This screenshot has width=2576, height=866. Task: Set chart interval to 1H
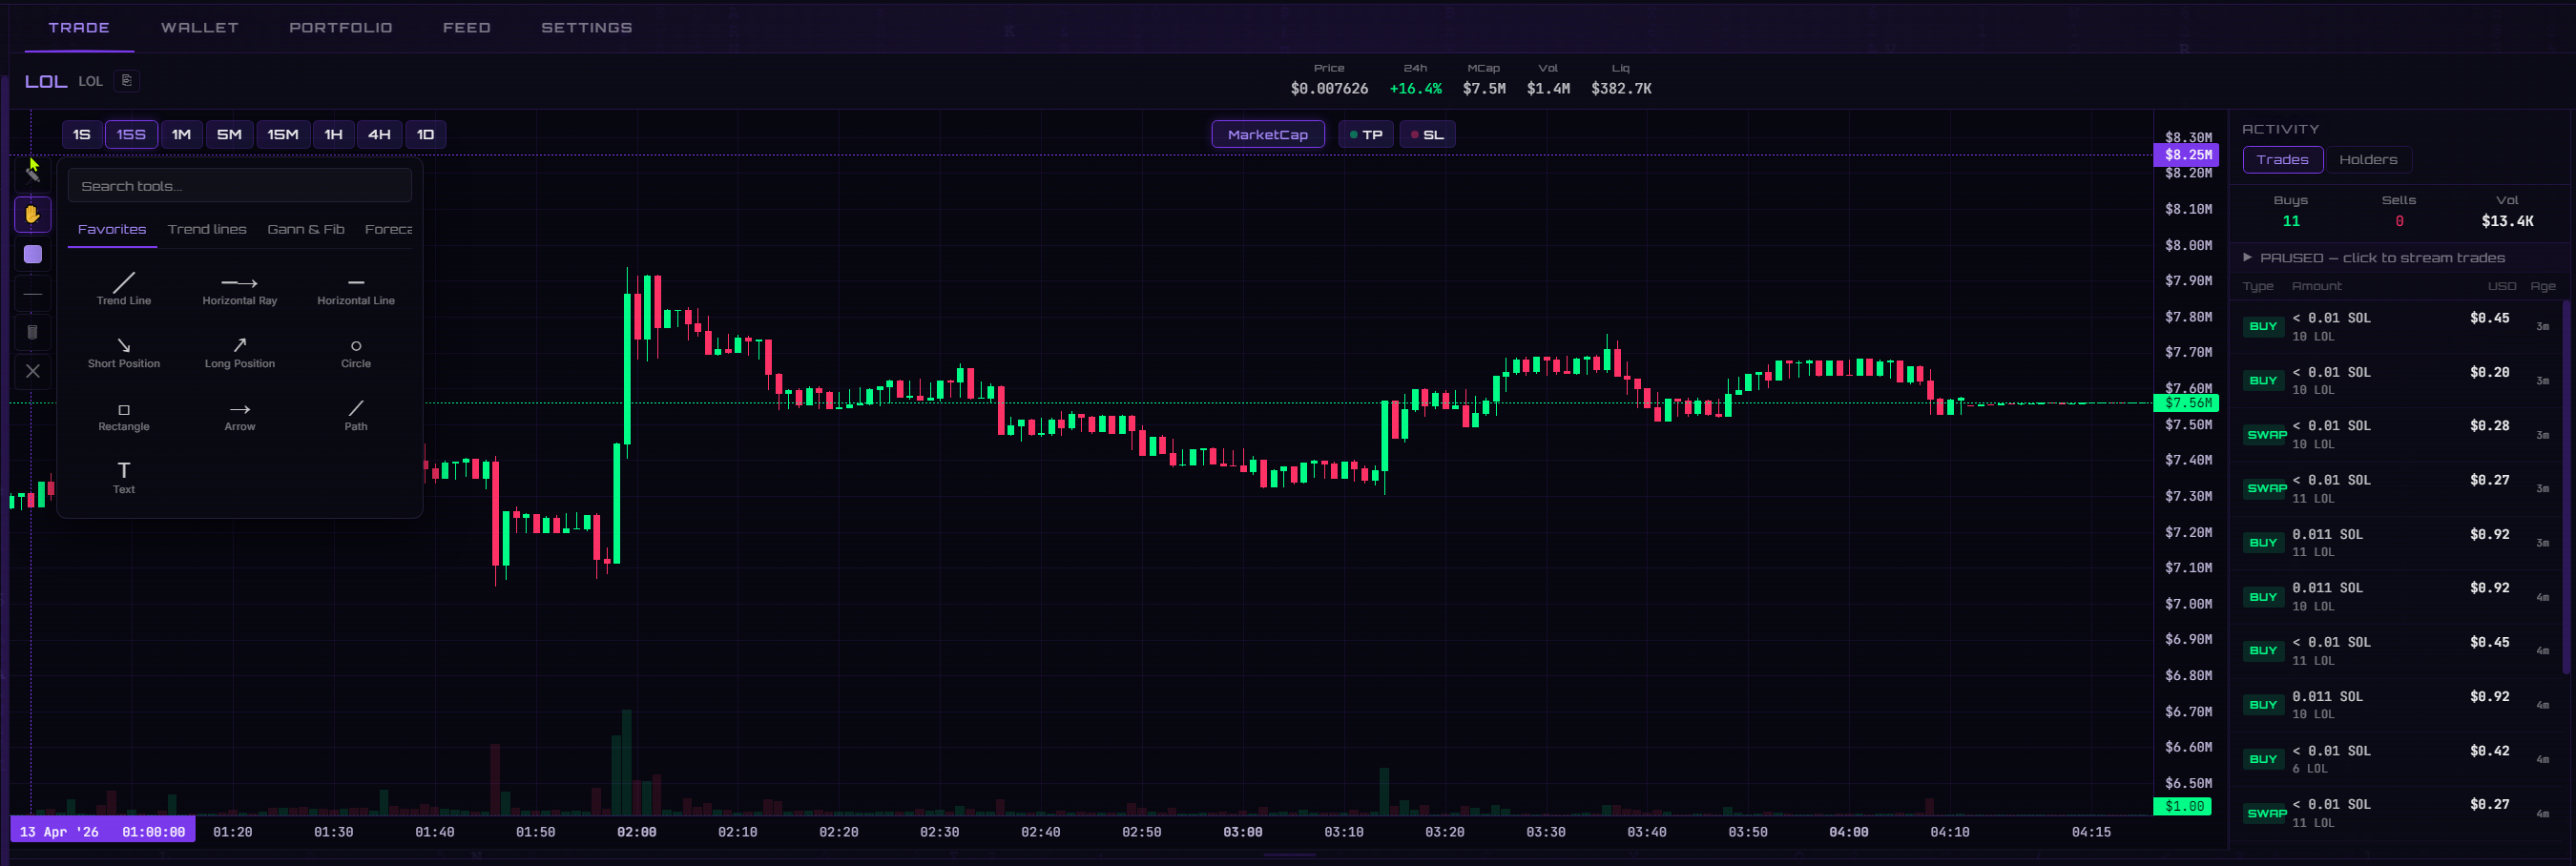click(x=333, y=134)
